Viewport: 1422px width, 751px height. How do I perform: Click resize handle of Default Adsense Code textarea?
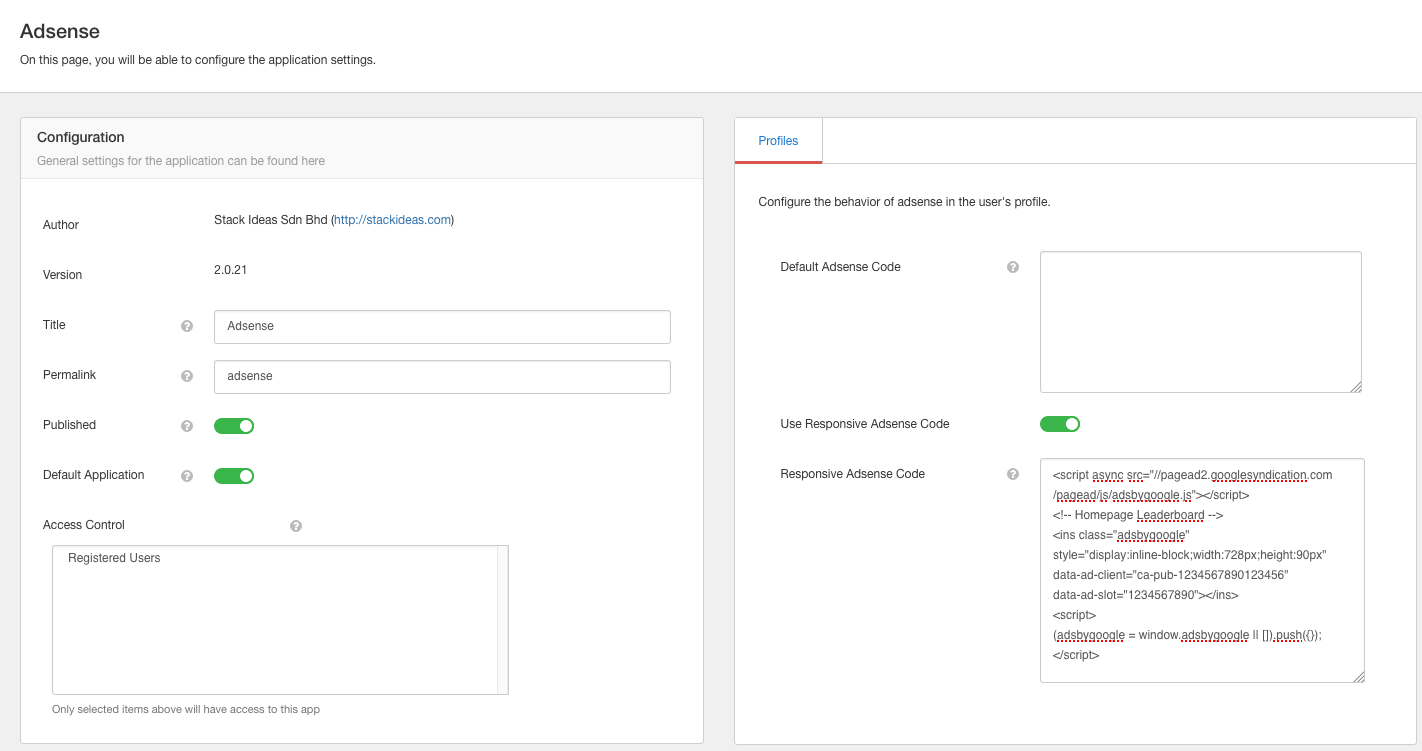click(x=1356, y=387)
